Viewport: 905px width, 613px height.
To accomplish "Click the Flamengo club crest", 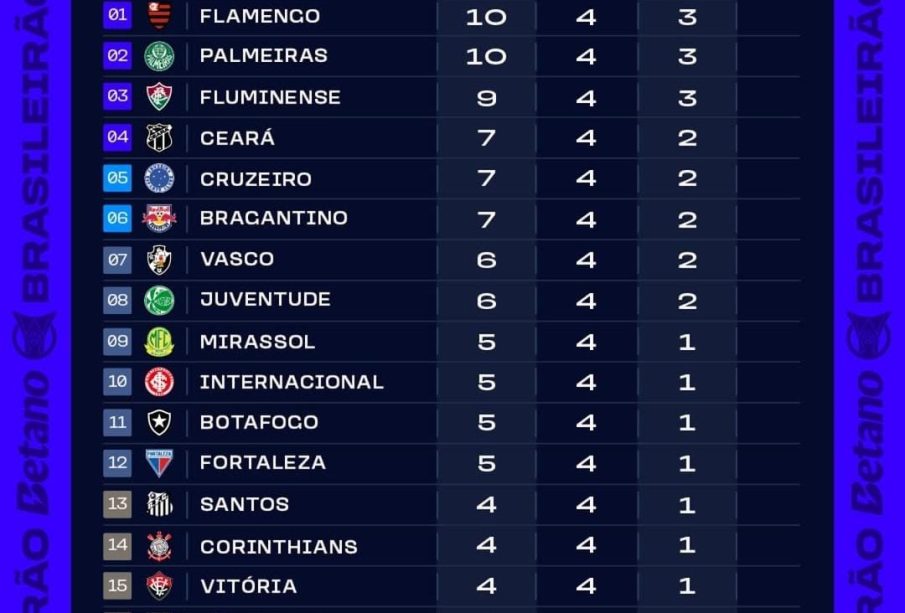I will (x=159, y=15).
